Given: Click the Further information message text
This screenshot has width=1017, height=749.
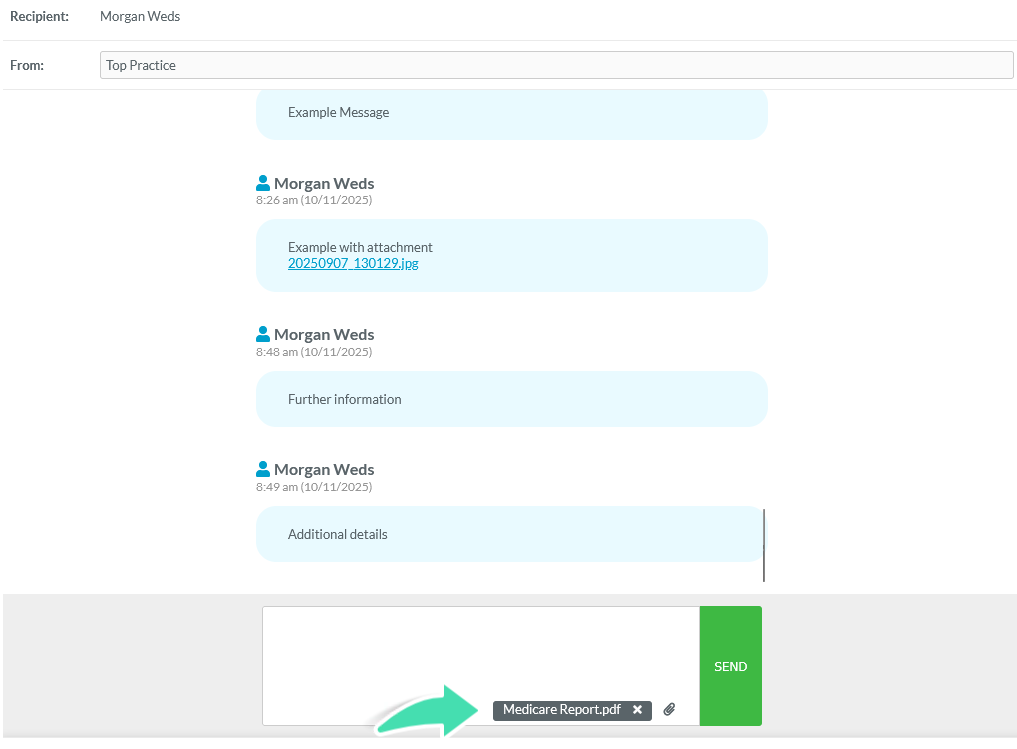Looking at the screenshot, I should 344,399.
